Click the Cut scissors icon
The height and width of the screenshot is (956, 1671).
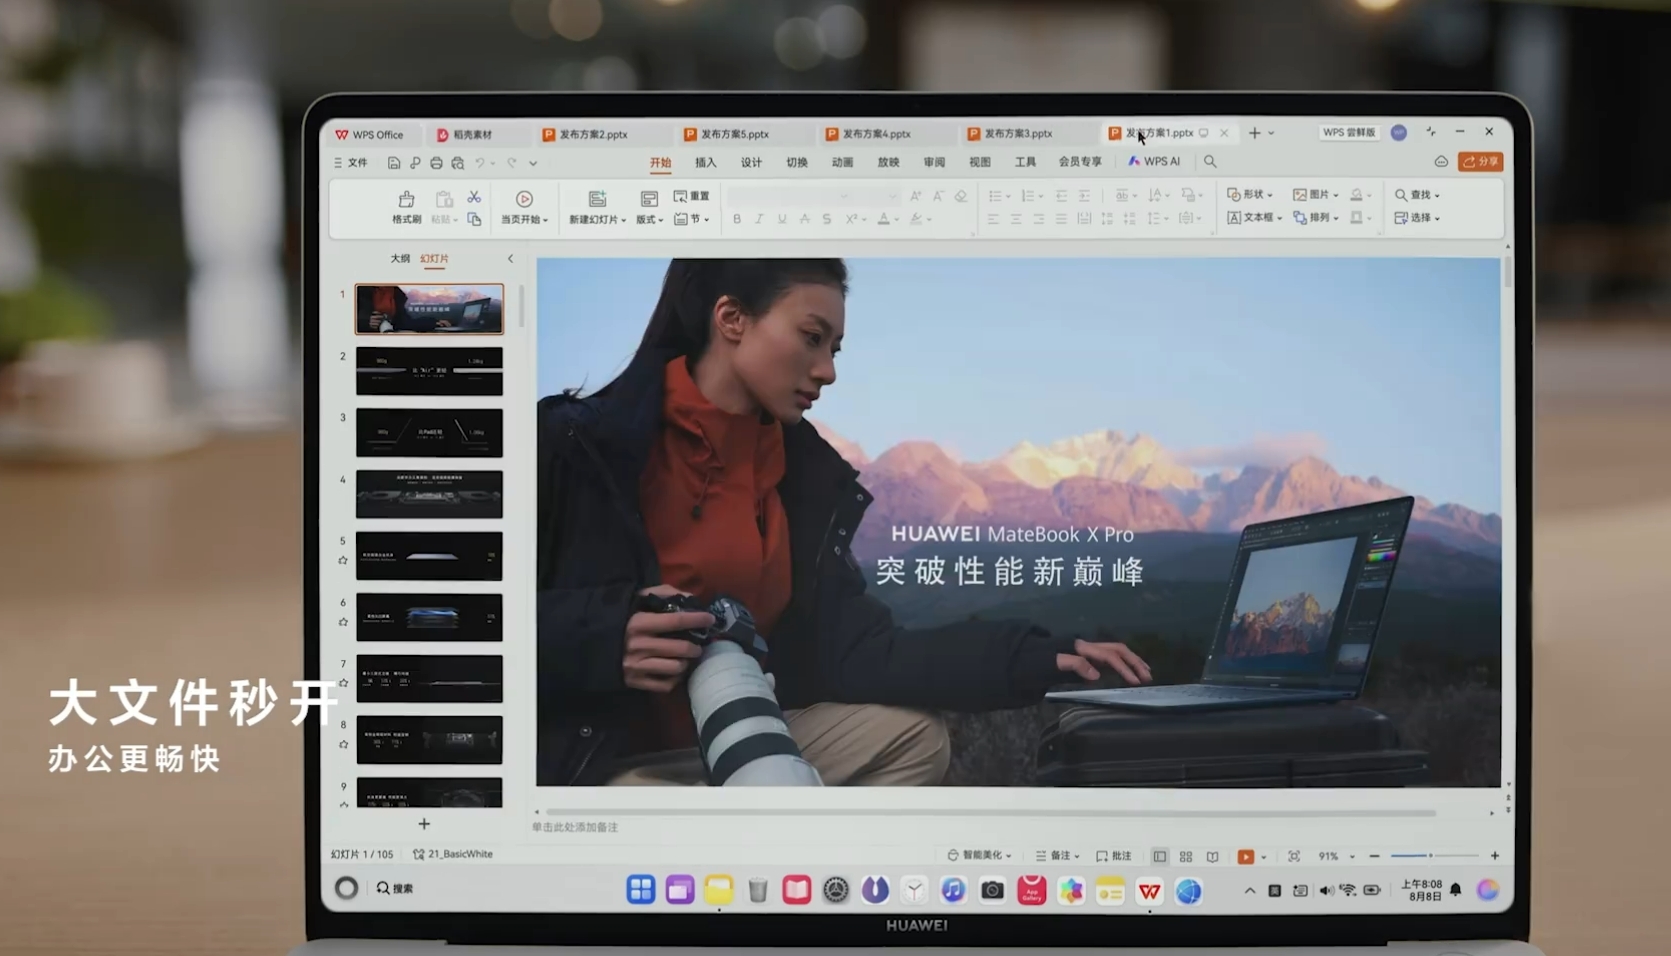point(474,198)
